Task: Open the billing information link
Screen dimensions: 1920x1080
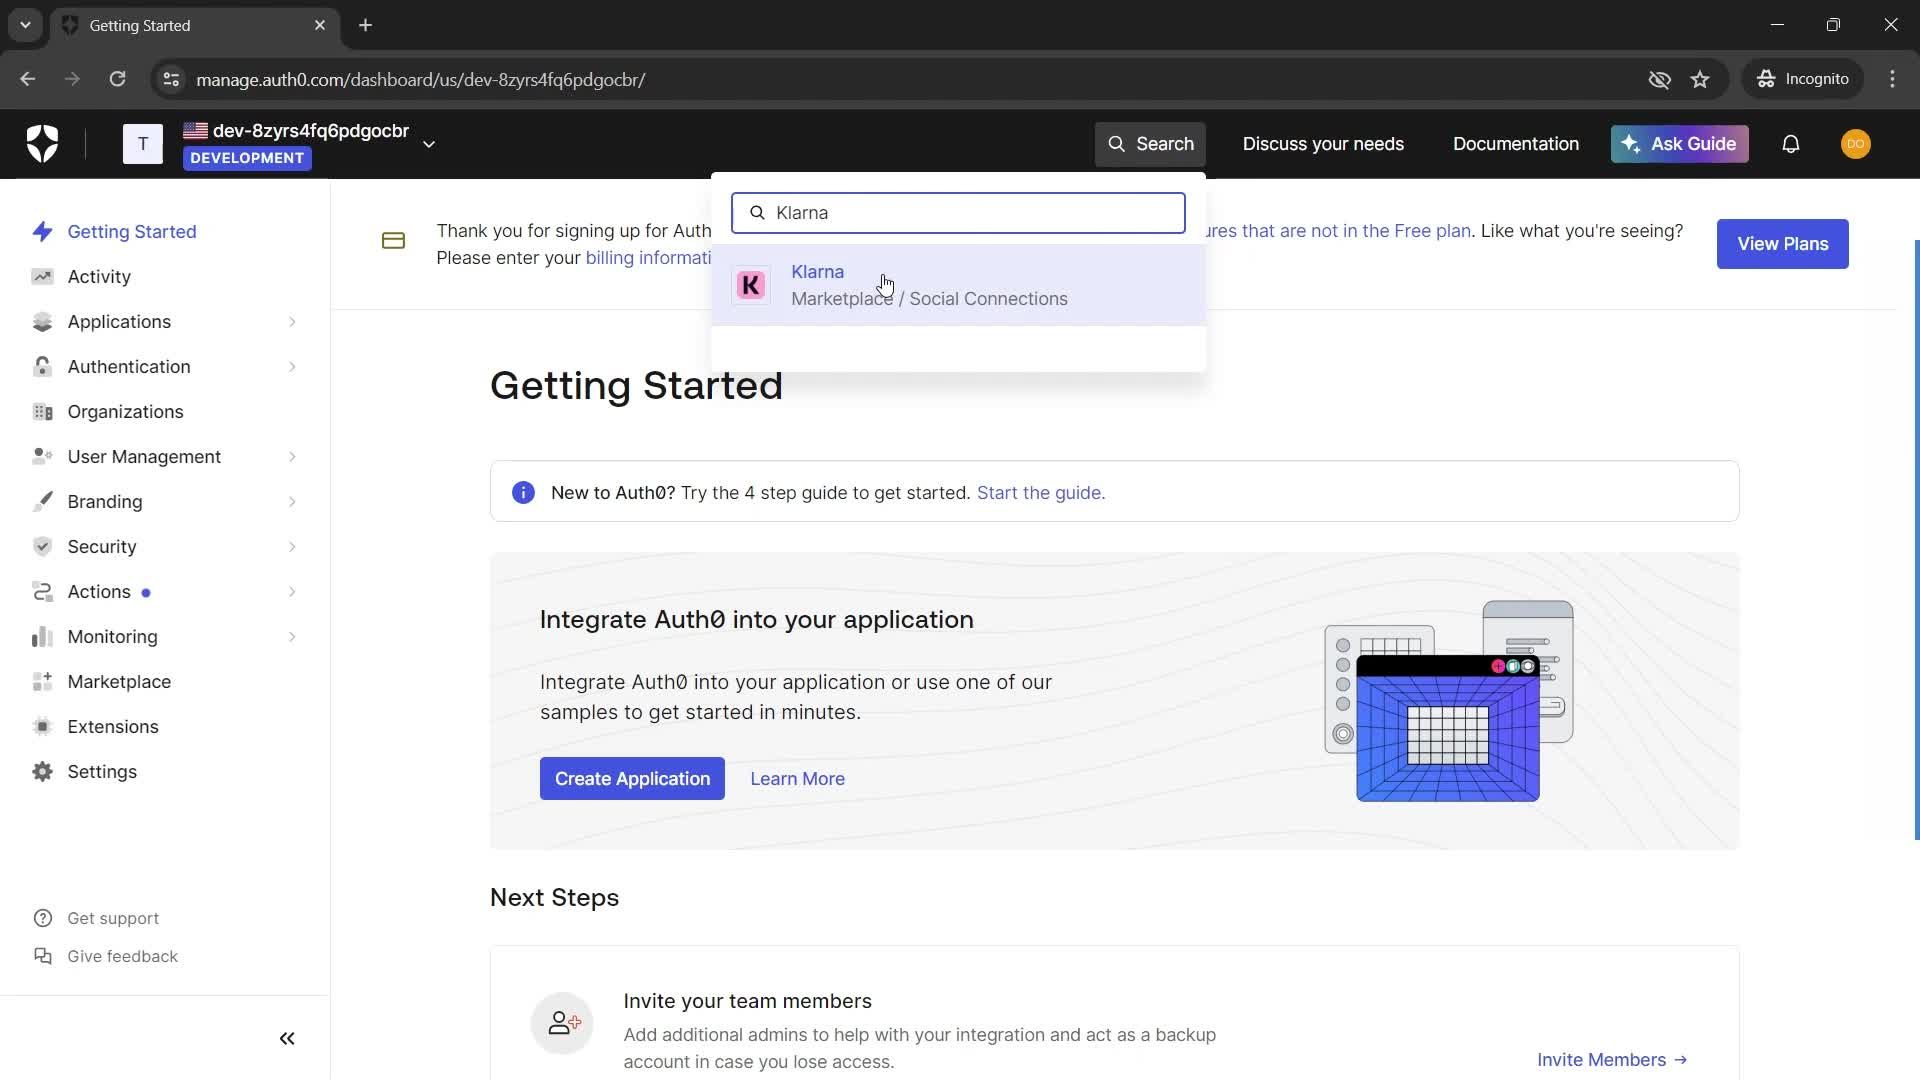Action: 648,258
